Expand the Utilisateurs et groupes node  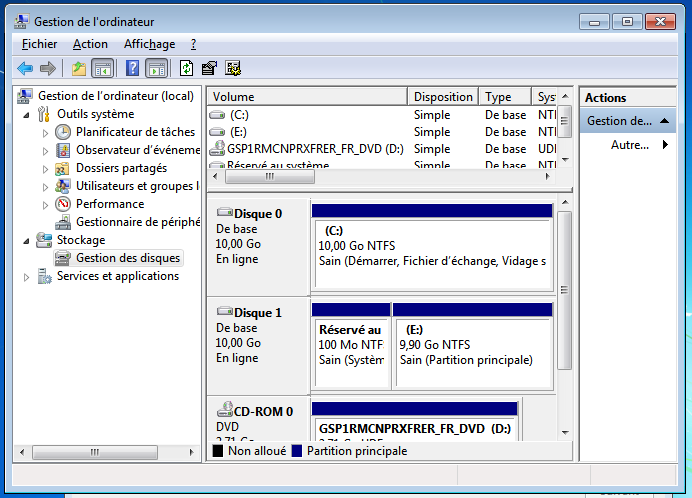[45, 187]
